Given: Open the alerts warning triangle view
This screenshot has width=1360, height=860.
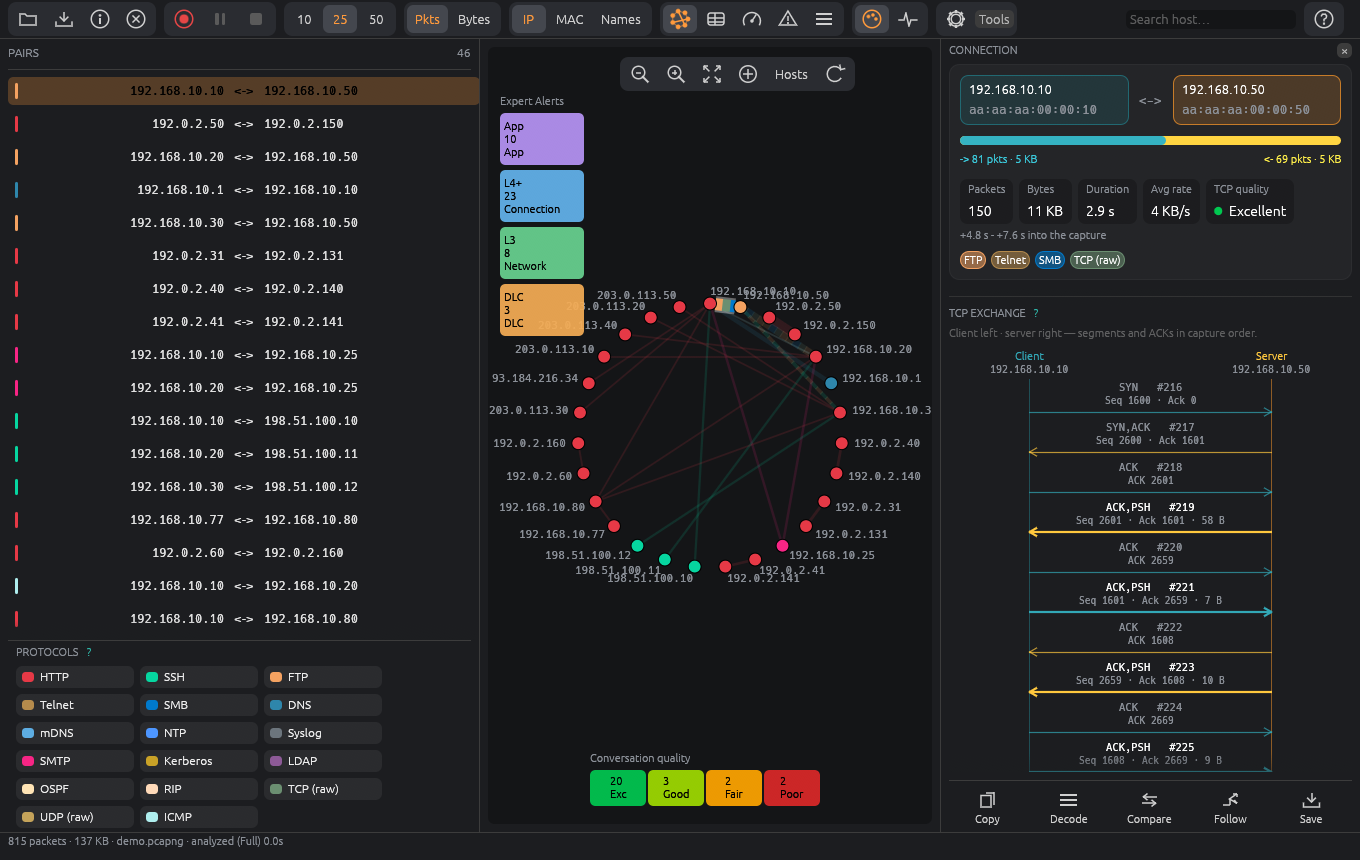Looking at the screenshot, I should [x=788, y=19].
